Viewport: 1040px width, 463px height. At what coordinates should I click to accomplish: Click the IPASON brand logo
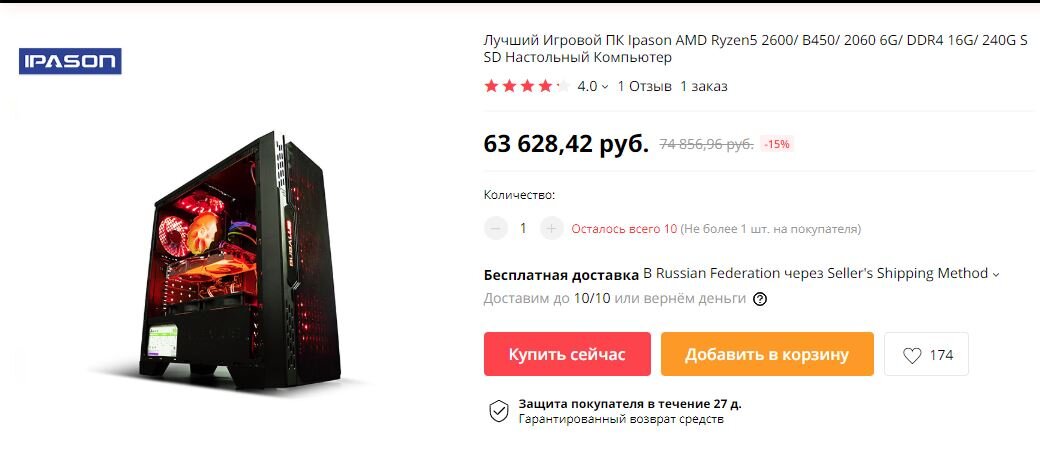coord(70,61)
